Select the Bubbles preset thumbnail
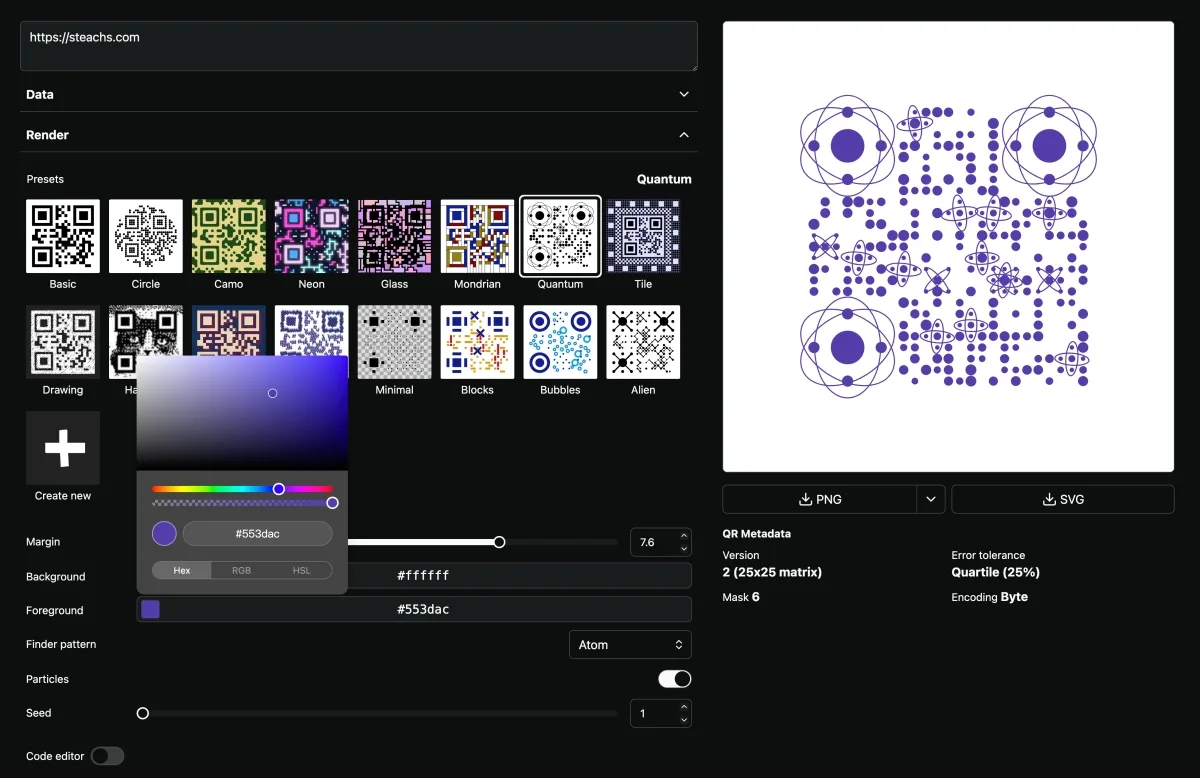This screenshot has height=778, width=1200. (x=560, y=342)
